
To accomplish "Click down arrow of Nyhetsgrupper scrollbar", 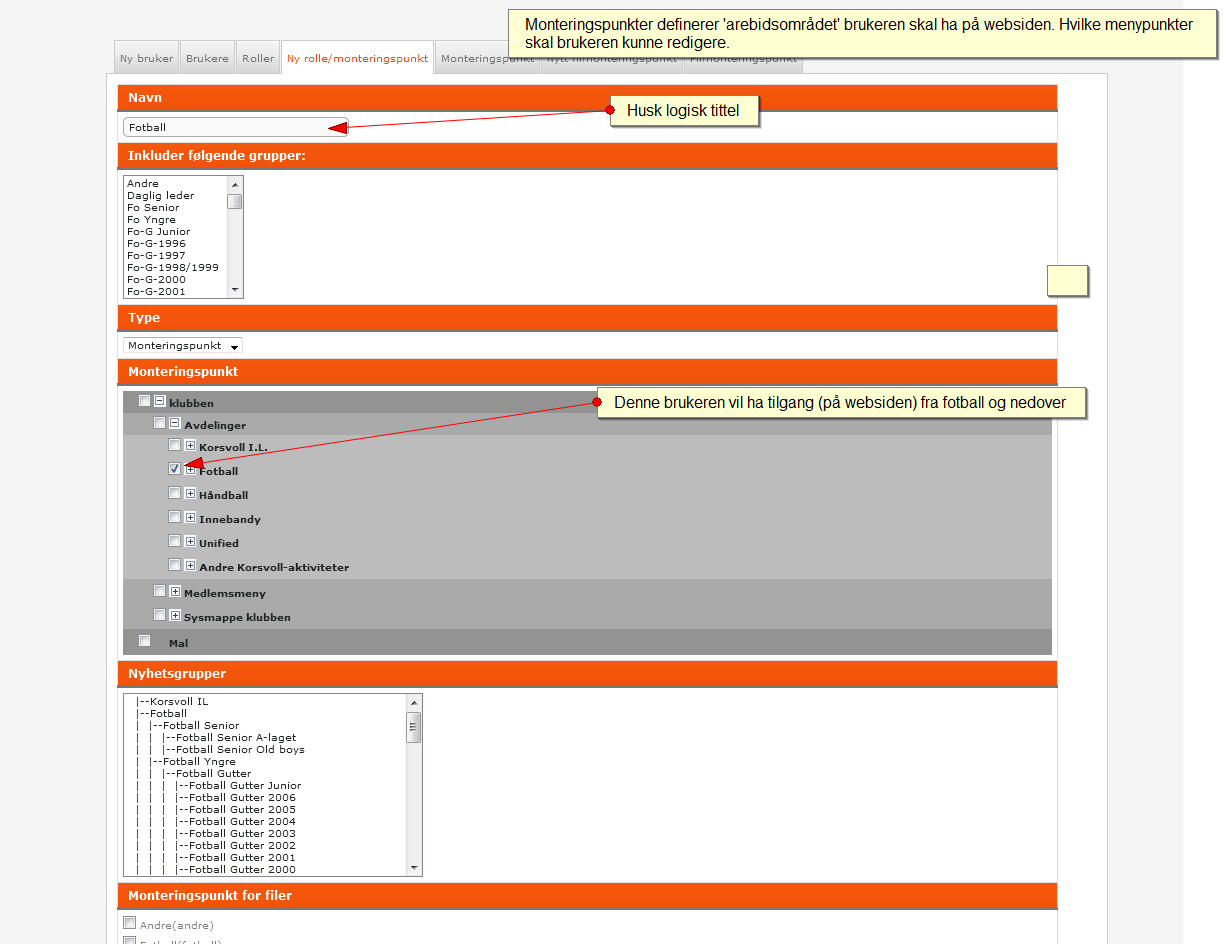I will coord(414,868).
